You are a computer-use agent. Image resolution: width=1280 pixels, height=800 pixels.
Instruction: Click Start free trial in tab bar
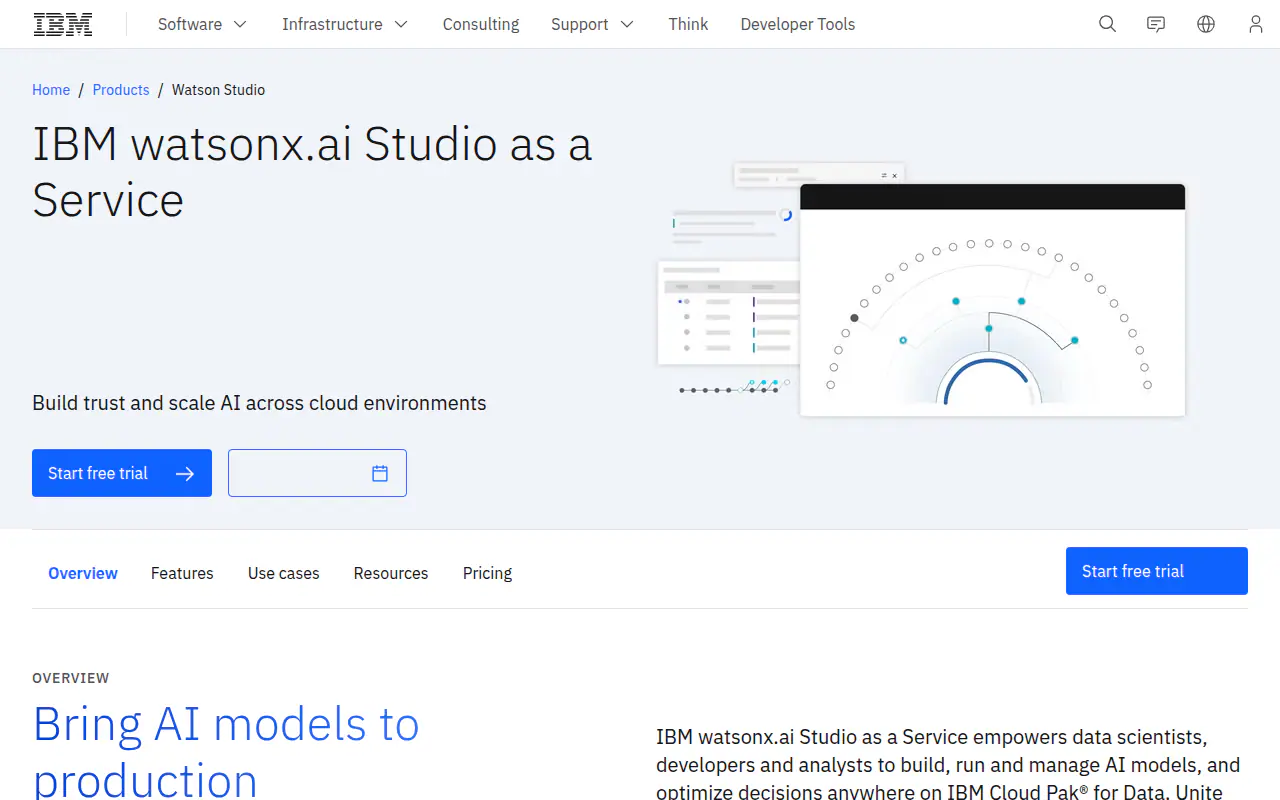[x=1157, y=571]
